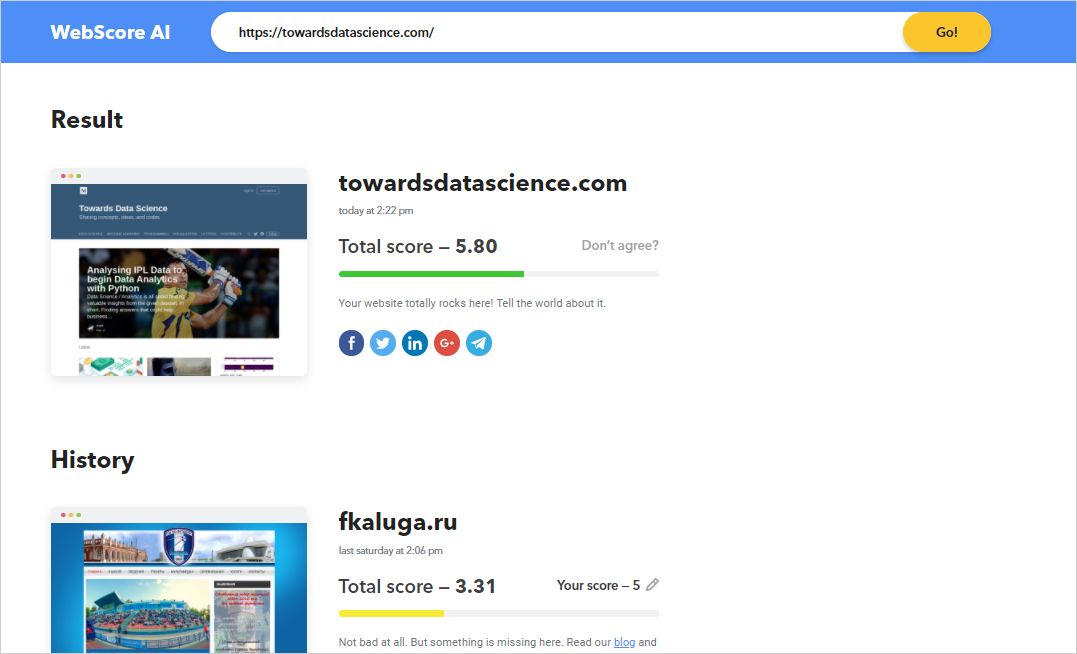This screenshot has width=1077, height=654.
Task: Click the Your score – 5 label
Action: coord(598,585)
